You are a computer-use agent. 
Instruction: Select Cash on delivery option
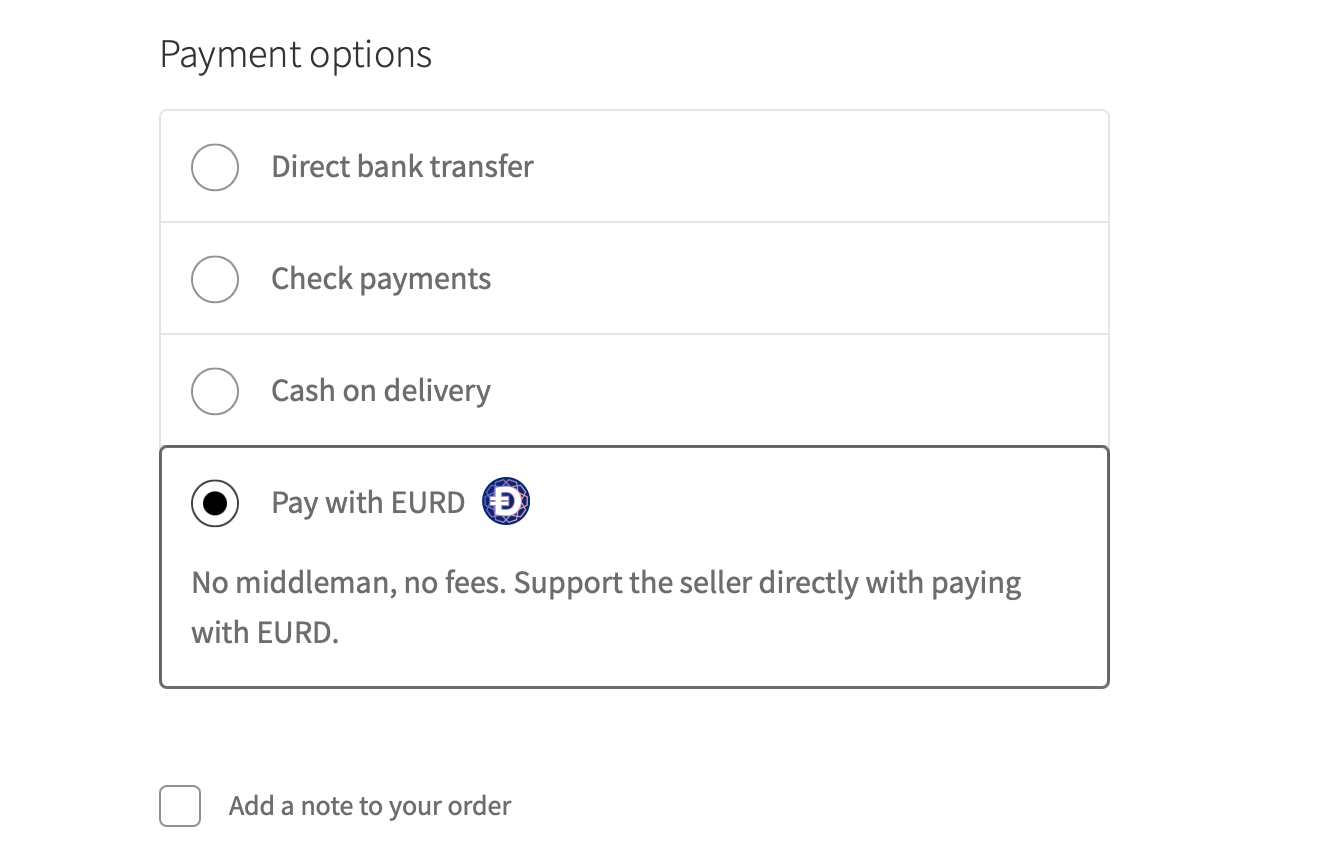(x=214, y=391)
